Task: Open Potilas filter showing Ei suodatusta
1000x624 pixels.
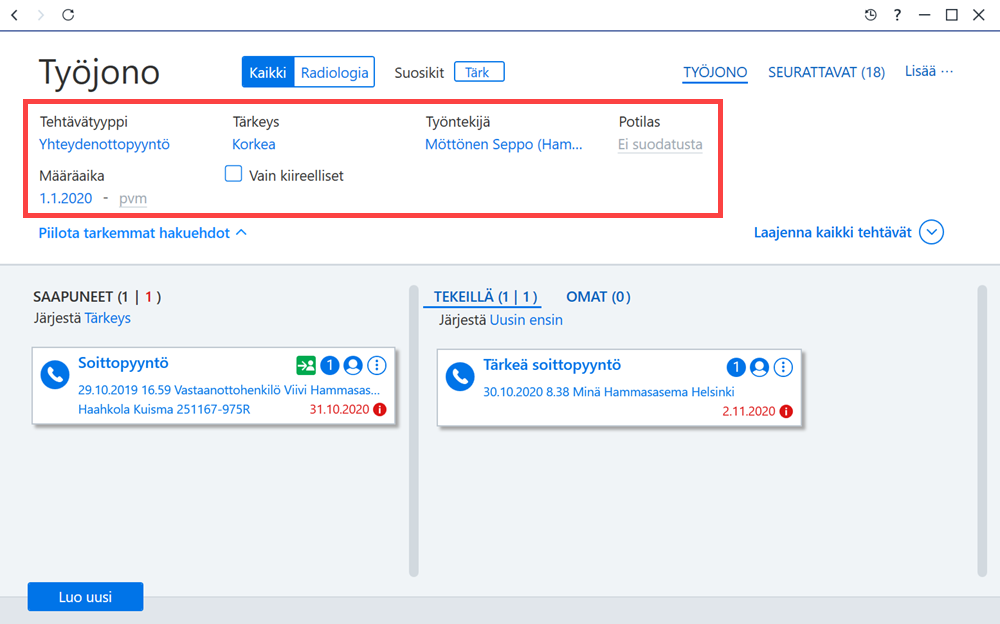Action: click(x=660, y=145)
